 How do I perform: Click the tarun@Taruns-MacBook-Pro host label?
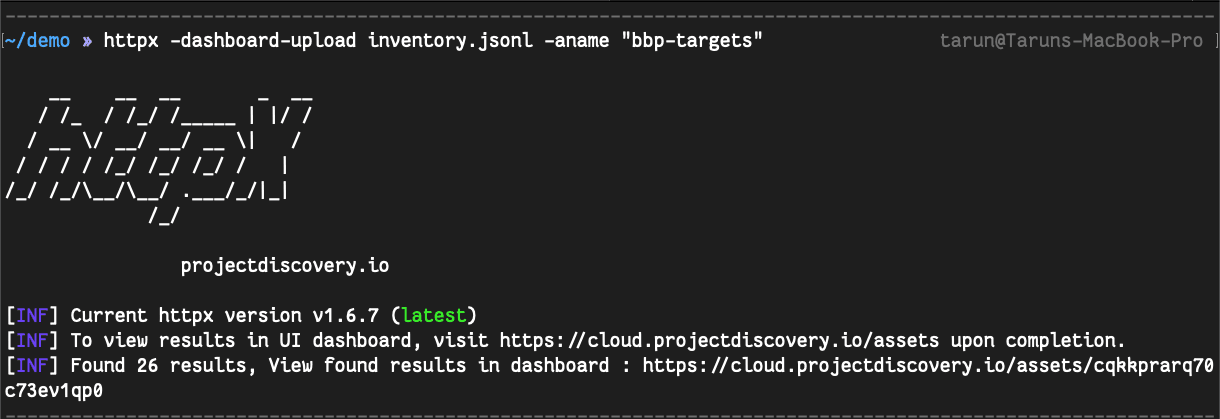coord(1072,41)
